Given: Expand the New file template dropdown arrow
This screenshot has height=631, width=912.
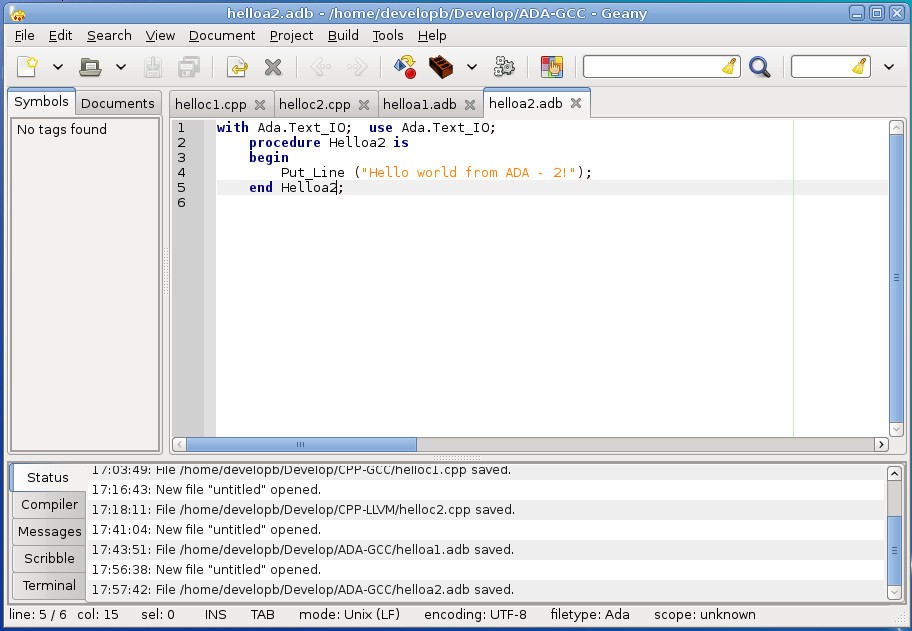Looking at the screenshot, I should (58, 67).
